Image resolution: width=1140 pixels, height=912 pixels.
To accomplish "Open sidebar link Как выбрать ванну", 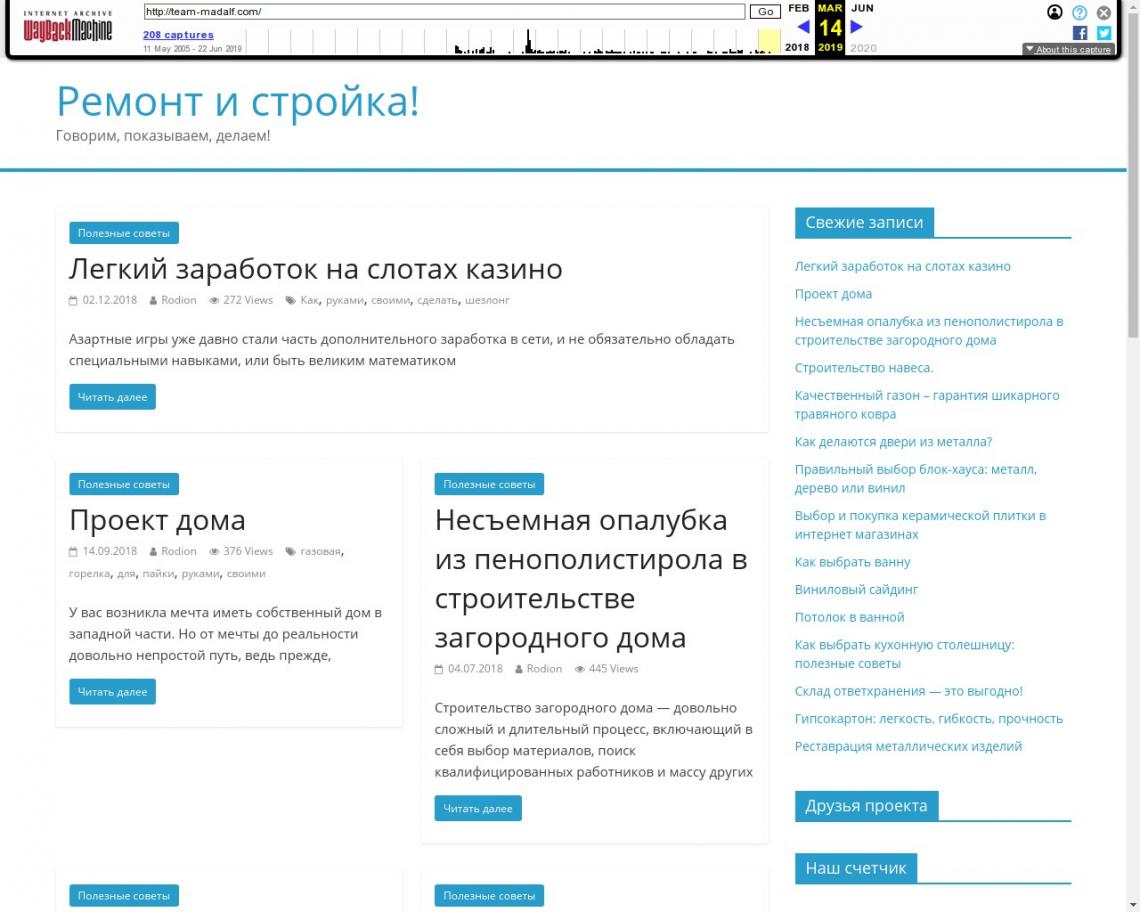I will pyautogui.click(x=852, y=562).
